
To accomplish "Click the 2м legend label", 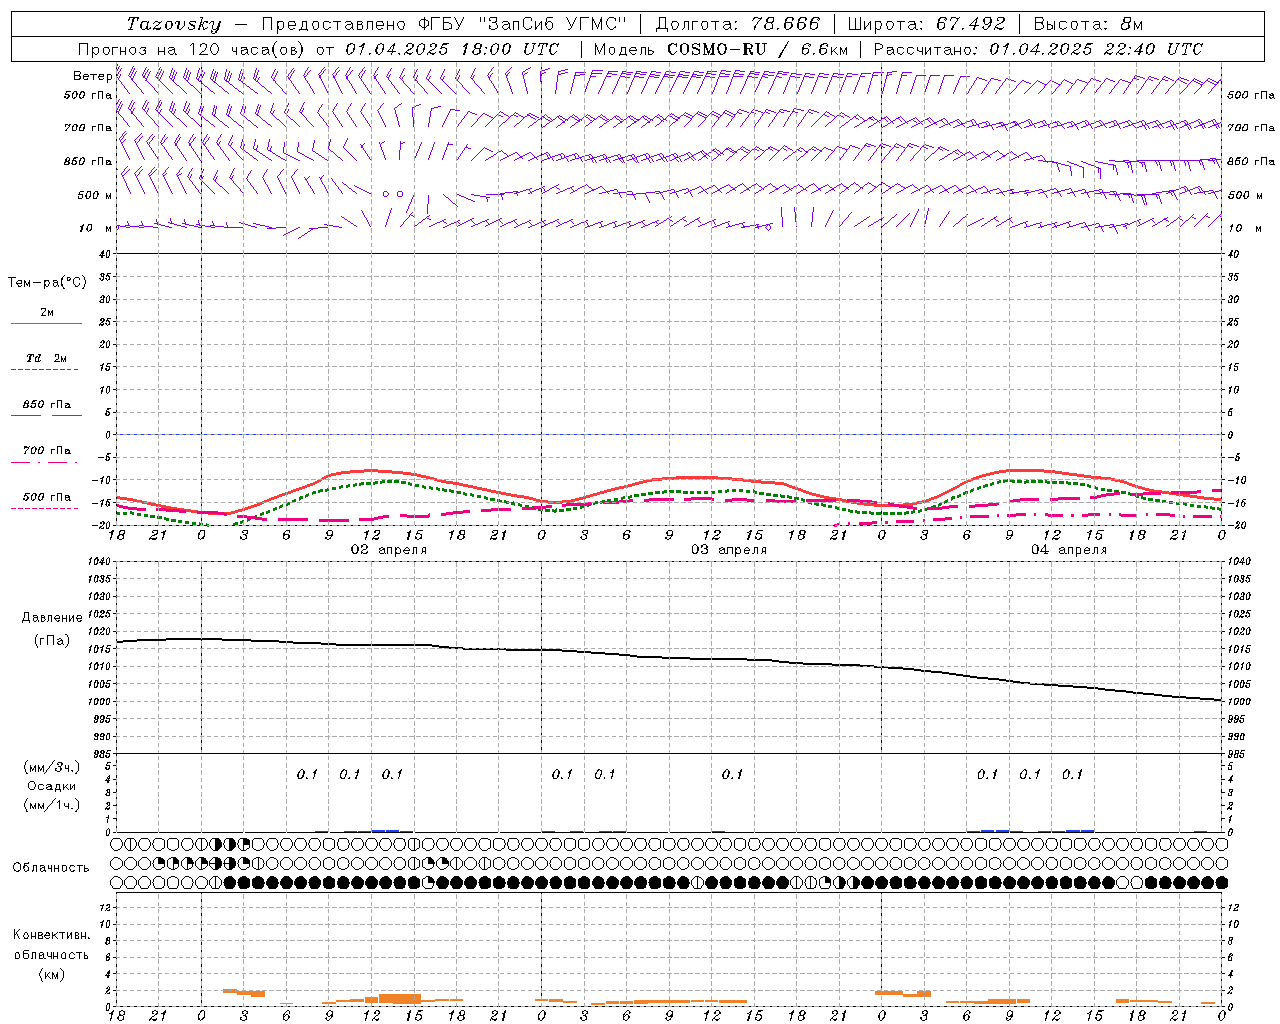I will (x=47, y=312).
